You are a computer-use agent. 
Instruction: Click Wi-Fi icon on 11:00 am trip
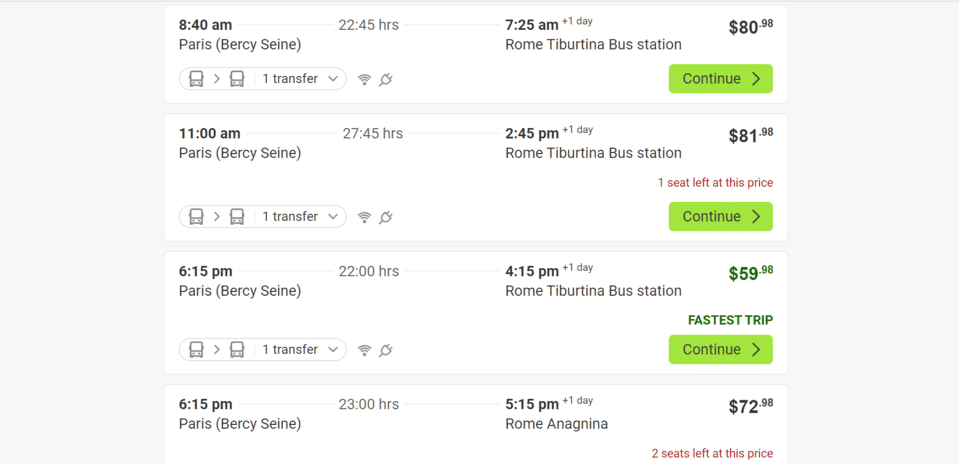[364, 217]
